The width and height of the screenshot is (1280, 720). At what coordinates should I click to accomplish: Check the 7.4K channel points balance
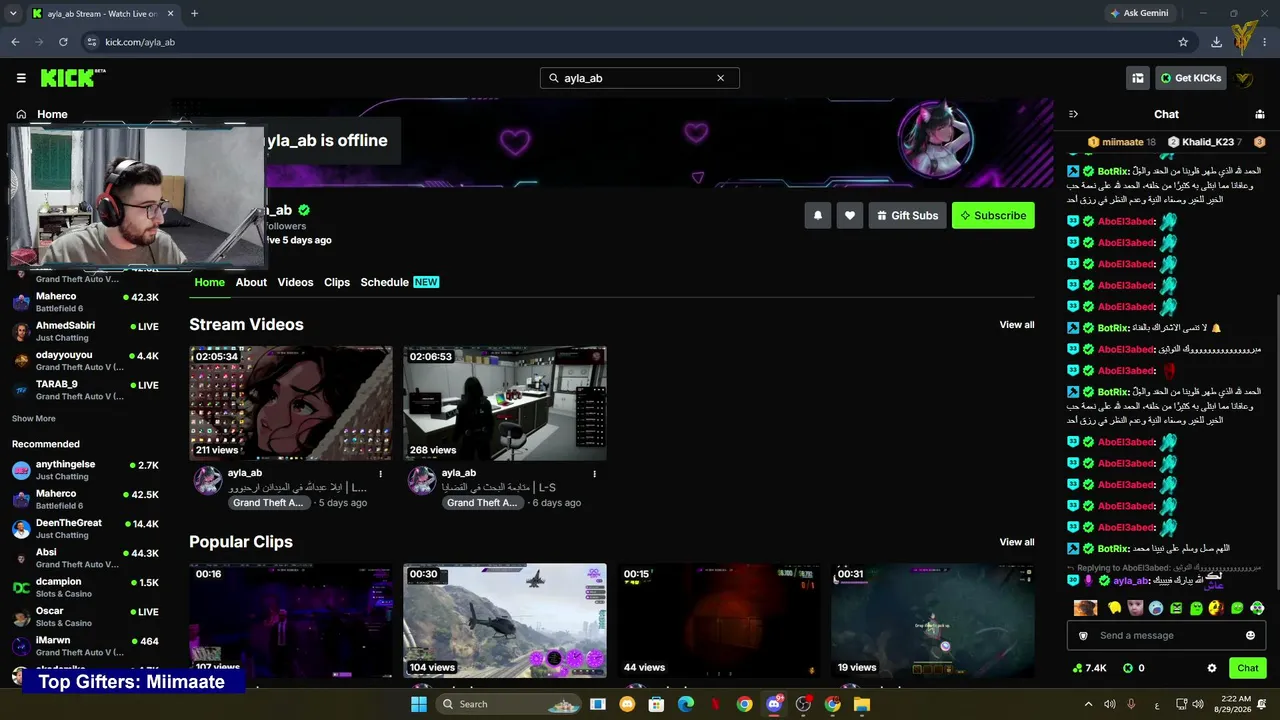coord(1089,668)
